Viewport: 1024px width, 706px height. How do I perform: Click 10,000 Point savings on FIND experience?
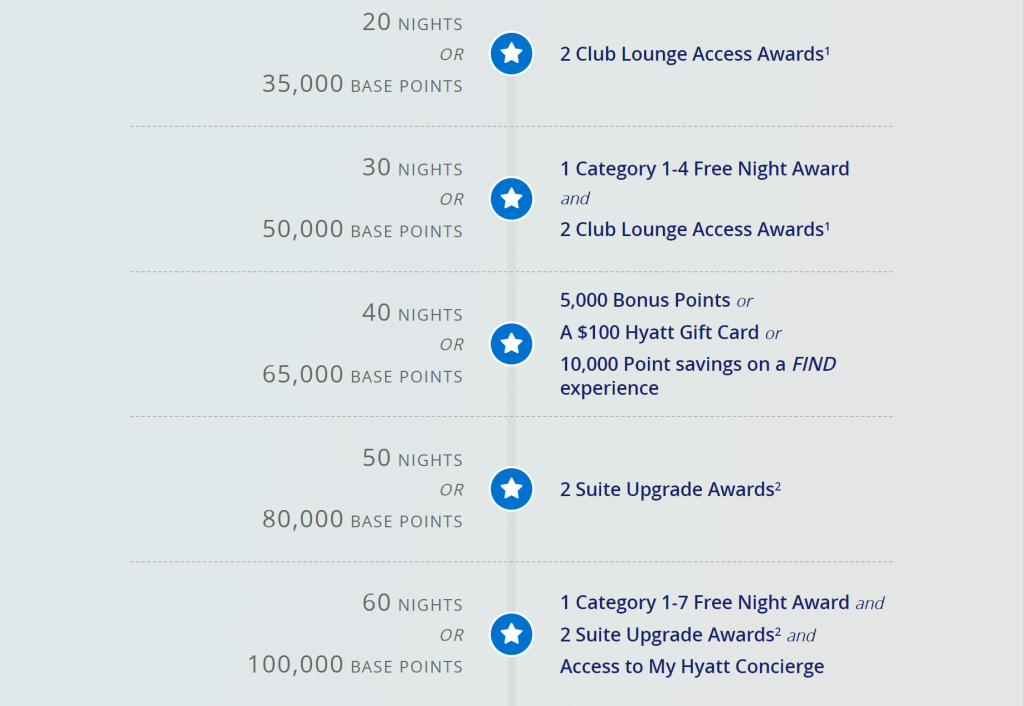pyautogui.click(x=698, y=376)
